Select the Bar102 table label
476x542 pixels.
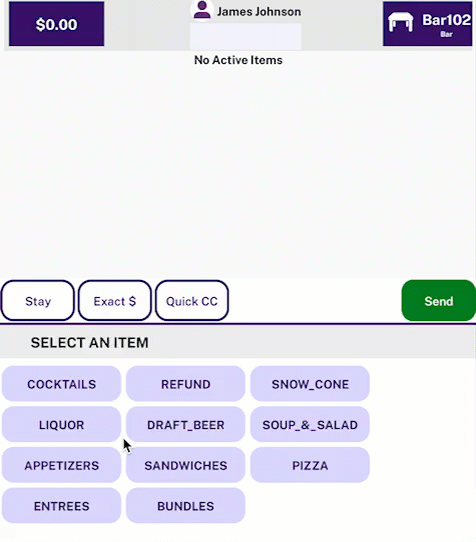446,20
